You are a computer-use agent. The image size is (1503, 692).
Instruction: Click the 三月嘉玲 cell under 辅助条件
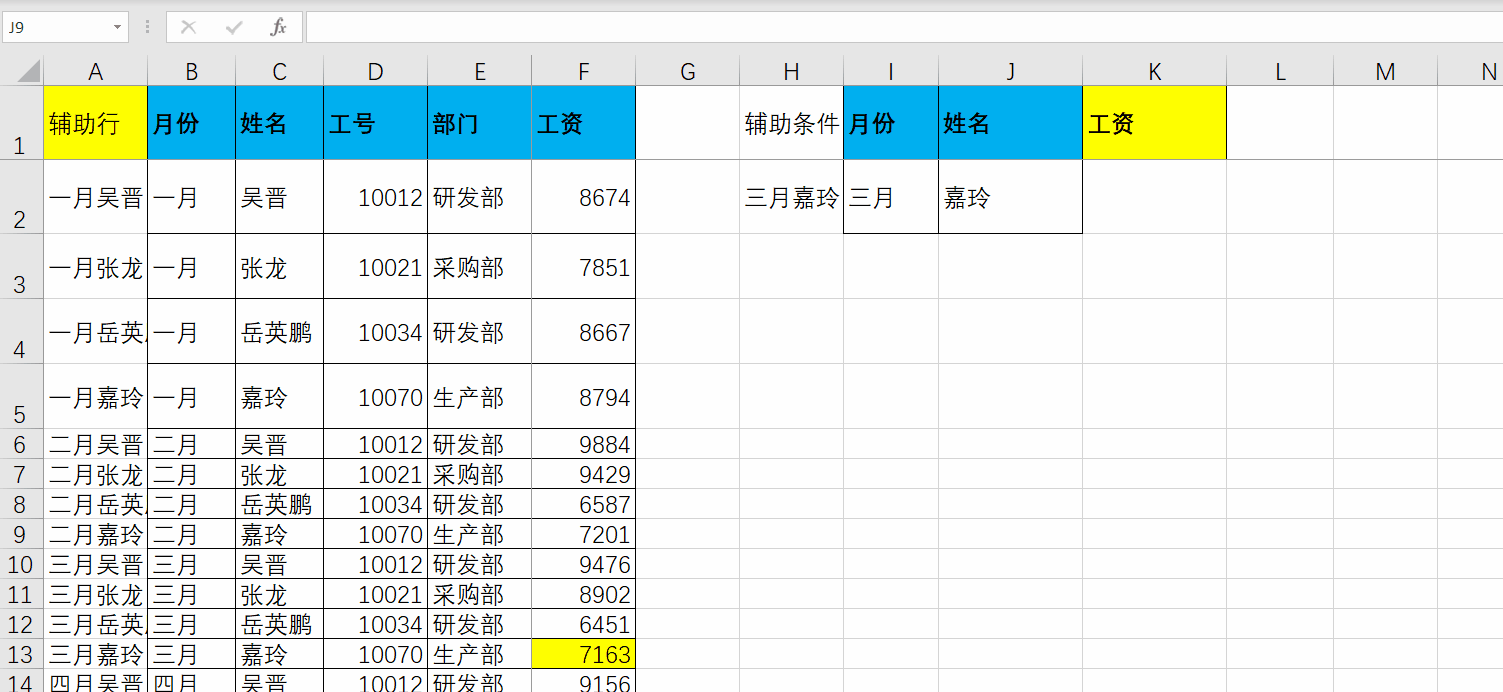[791, 198]
